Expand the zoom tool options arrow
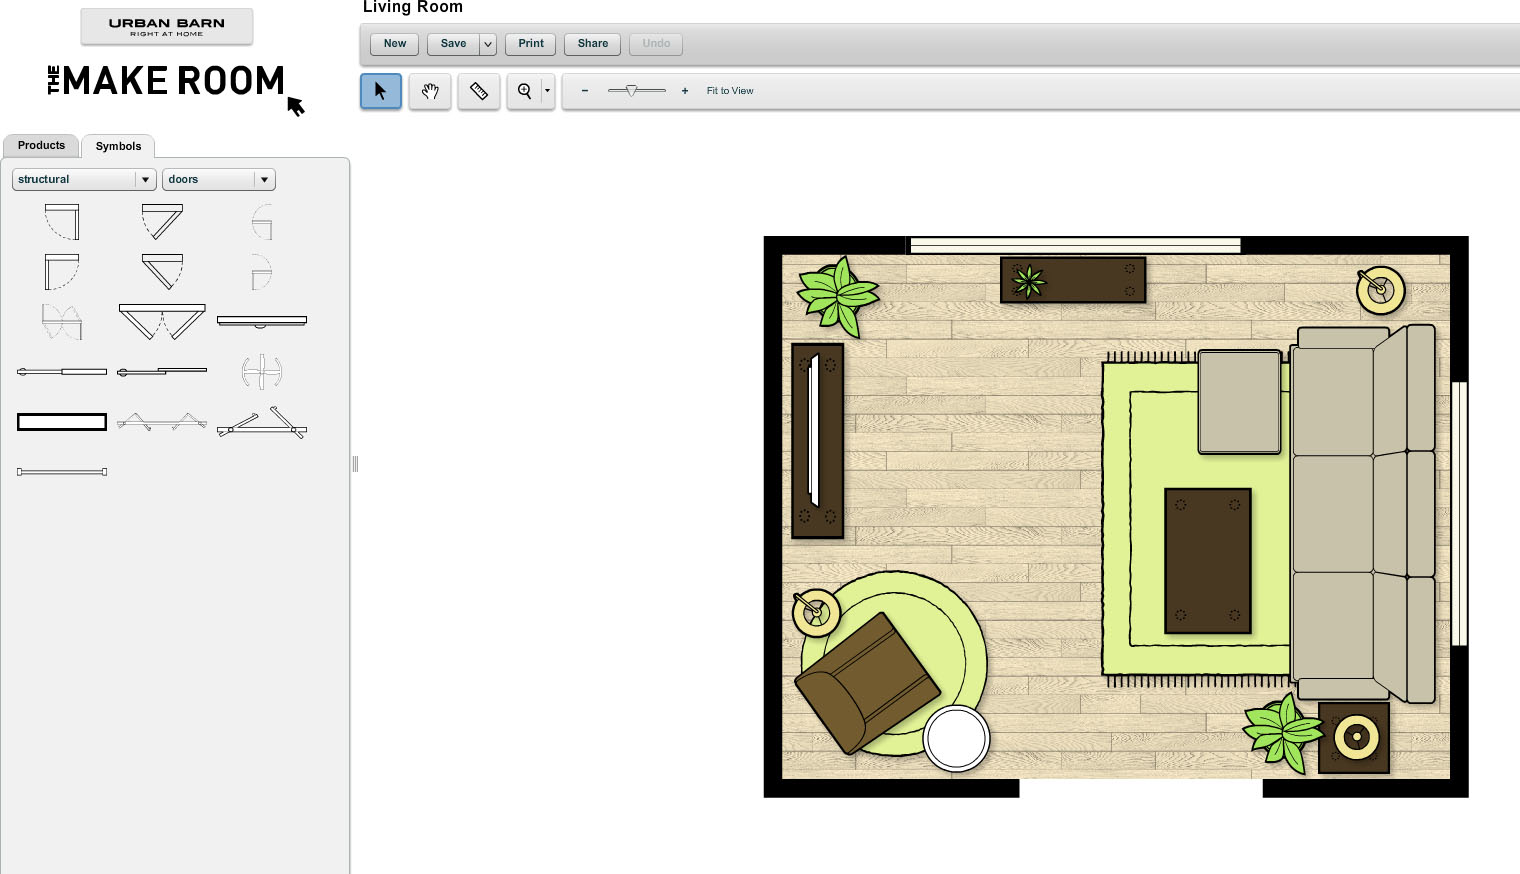Viewport: 1520px width, 874px height. (x=547, y=91)
